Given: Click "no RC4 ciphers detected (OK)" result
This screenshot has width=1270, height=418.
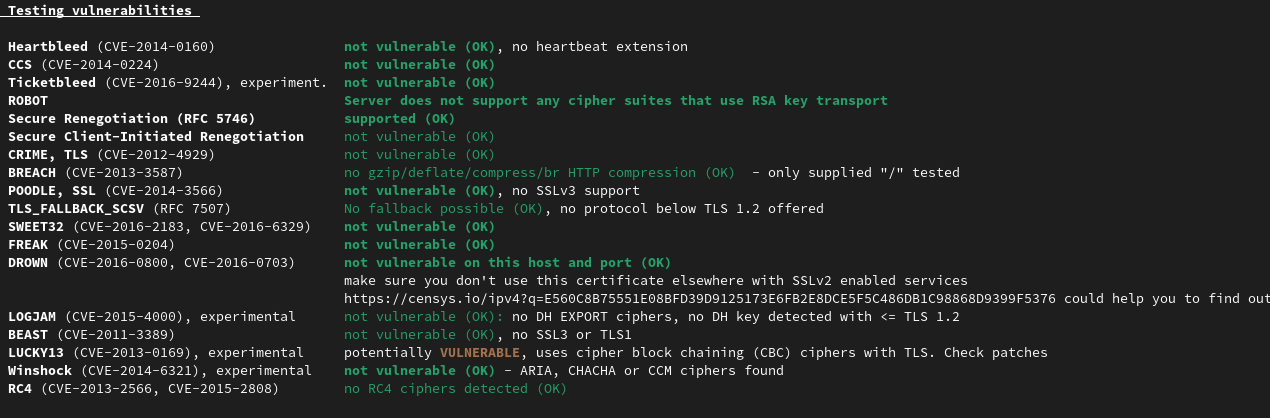Looking at the screenshot, I should 455,389.
